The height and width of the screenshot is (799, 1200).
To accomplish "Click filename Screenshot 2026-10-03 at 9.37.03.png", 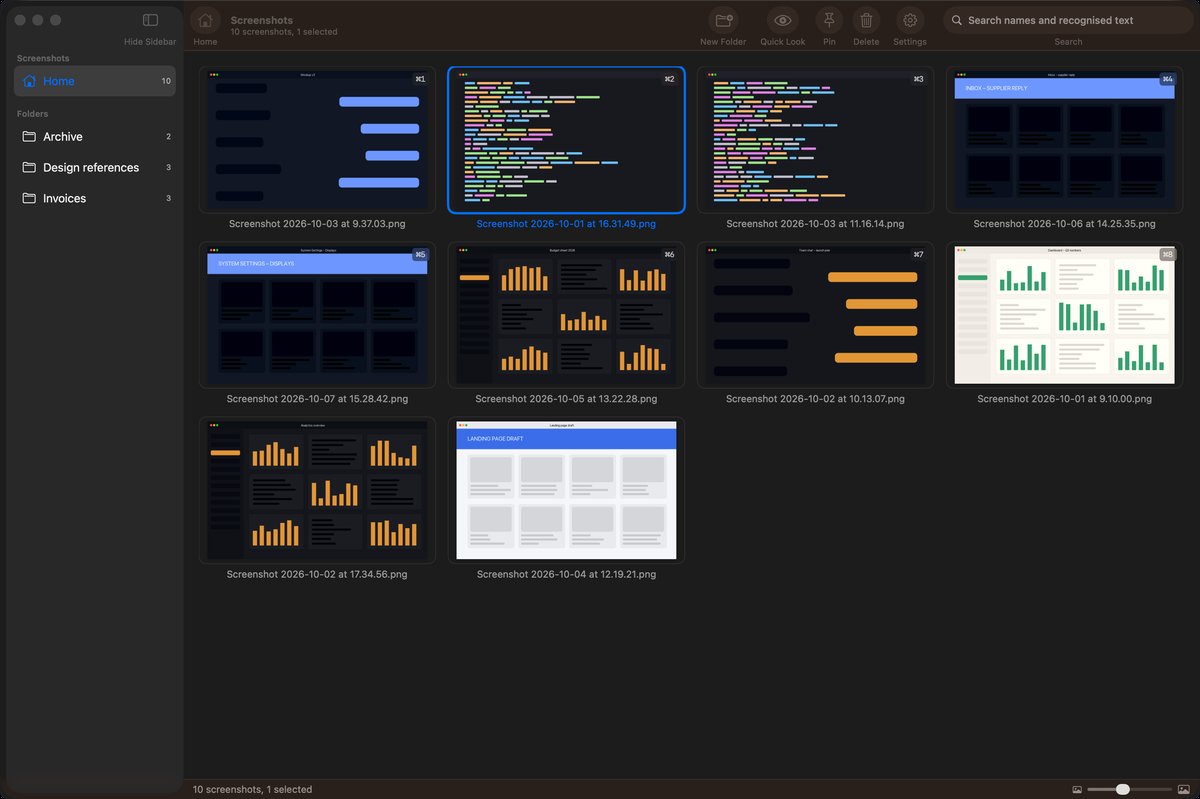I will pos(317,224).
